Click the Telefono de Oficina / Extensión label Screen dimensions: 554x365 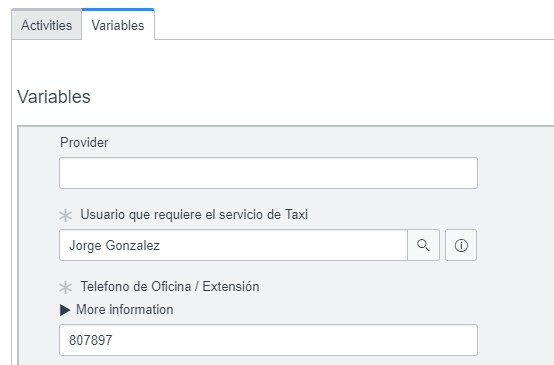pyautogui.click(x=170, y=286)
